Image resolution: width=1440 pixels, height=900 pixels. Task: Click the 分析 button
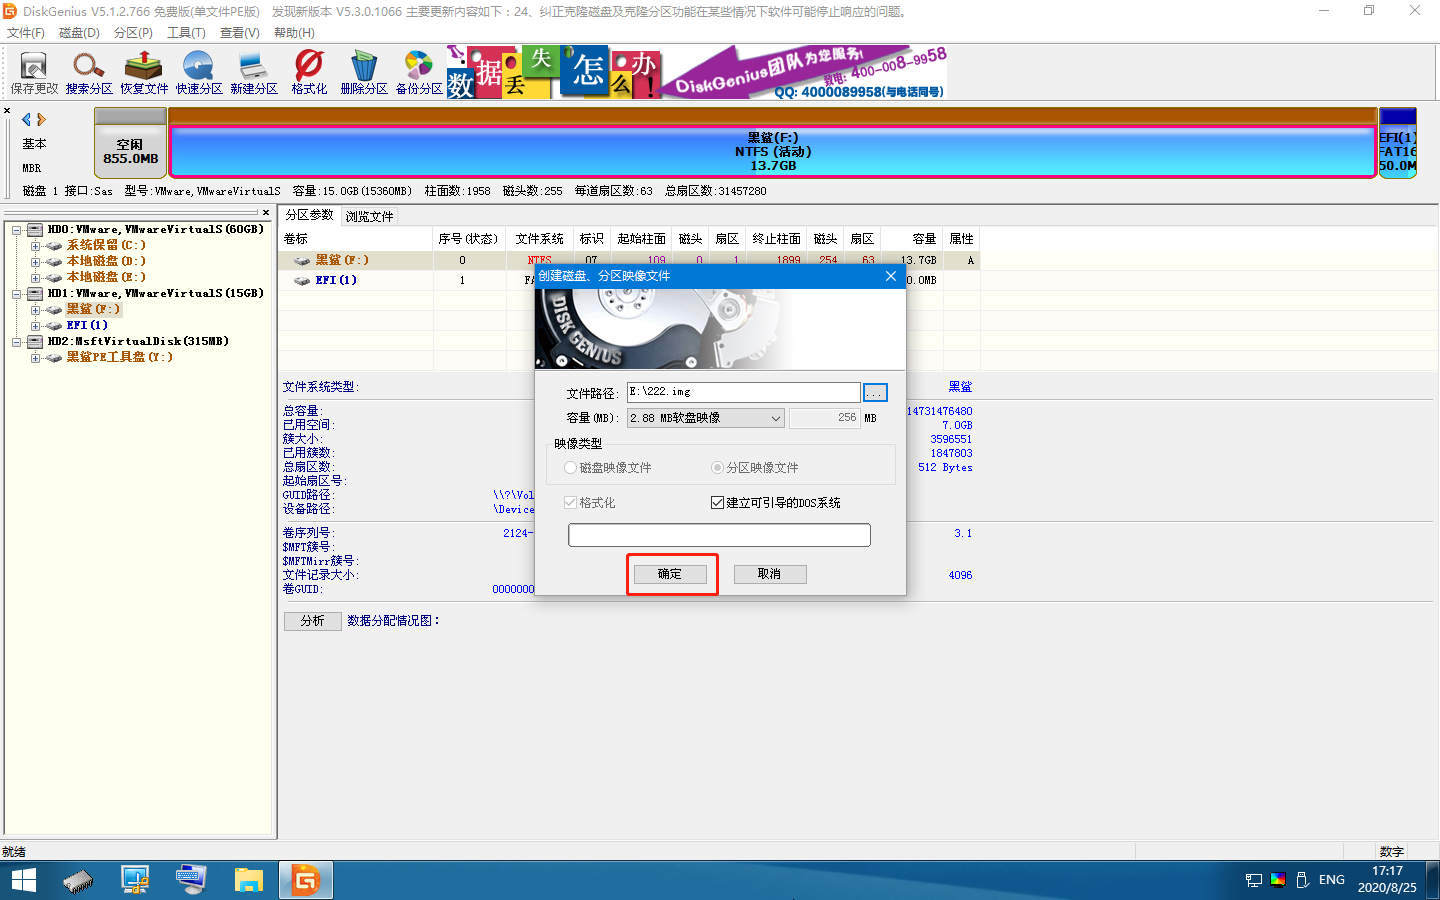coord(313,621)
